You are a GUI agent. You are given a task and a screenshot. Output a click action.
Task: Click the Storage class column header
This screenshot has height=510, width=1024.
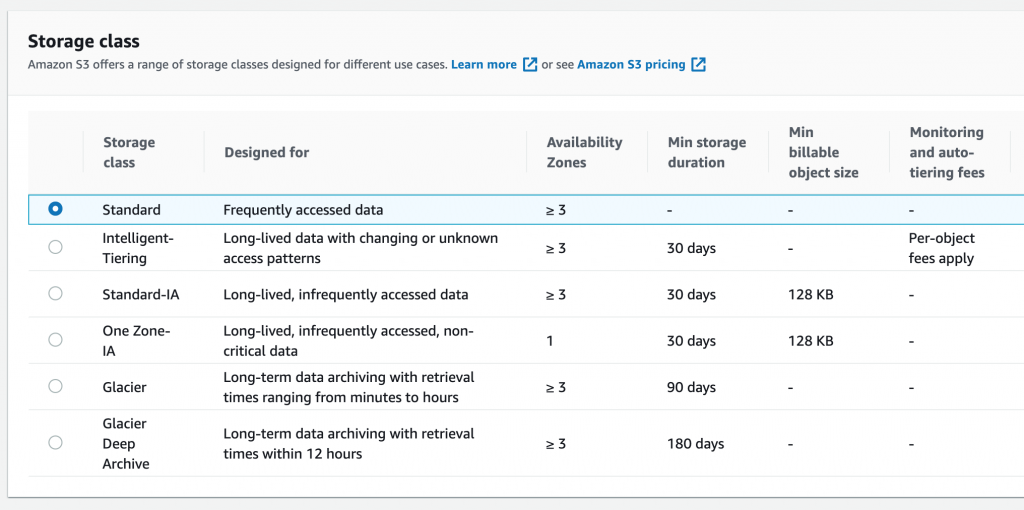pos(129,152)
